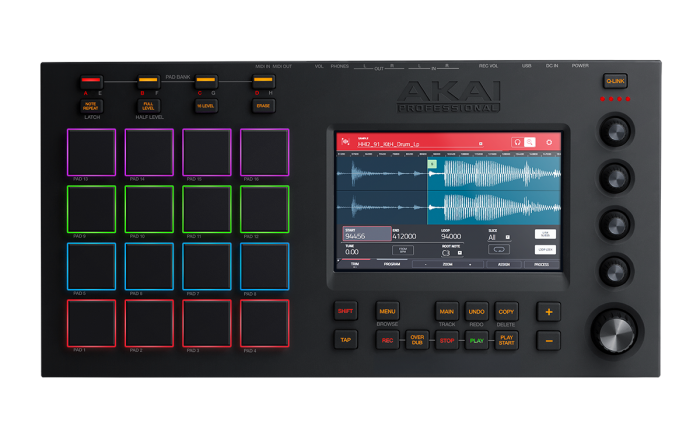Switch to the Trim tab
Image resolution: width=700 pixels, height=438 pixels.
pos(355,264)
